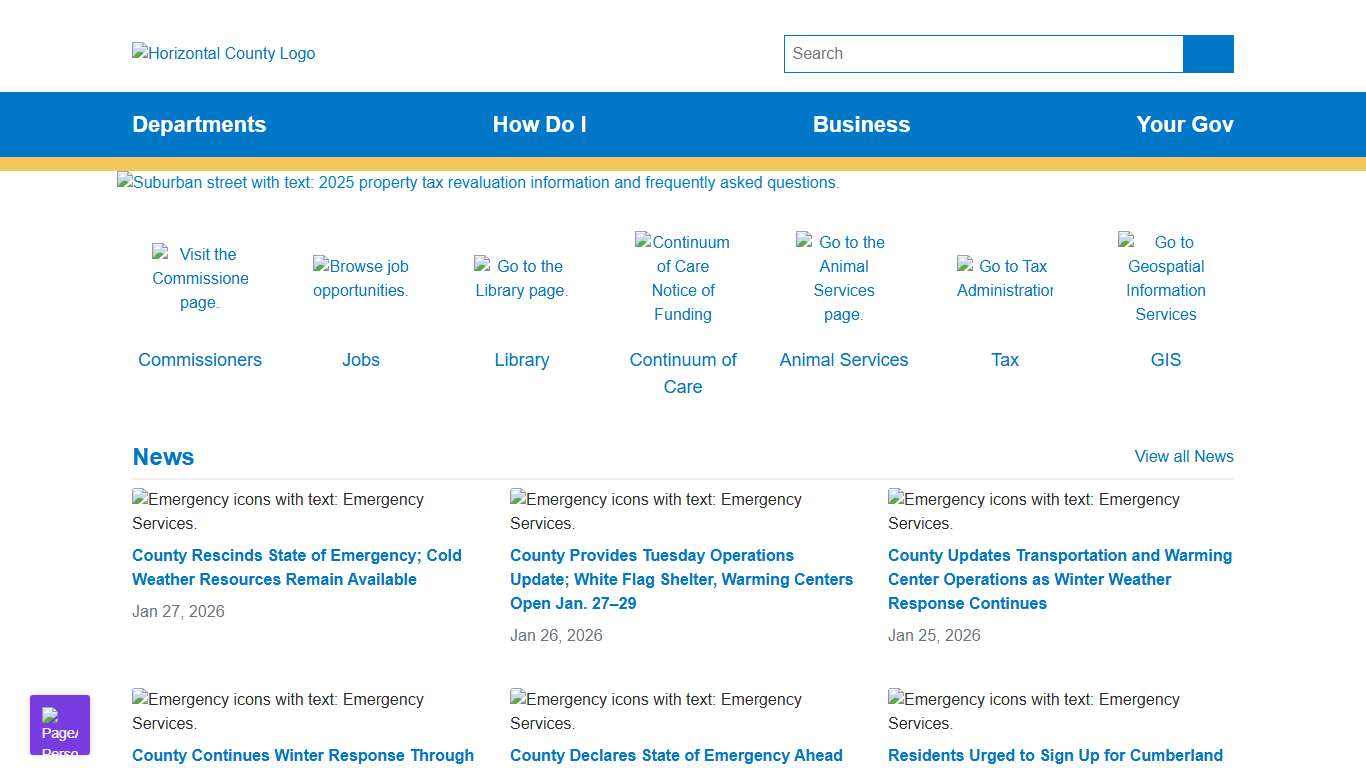This screenshot has height=768, width=1366.
Task: Open the Animal Services page icon
Action: click(x=844, y=278)
